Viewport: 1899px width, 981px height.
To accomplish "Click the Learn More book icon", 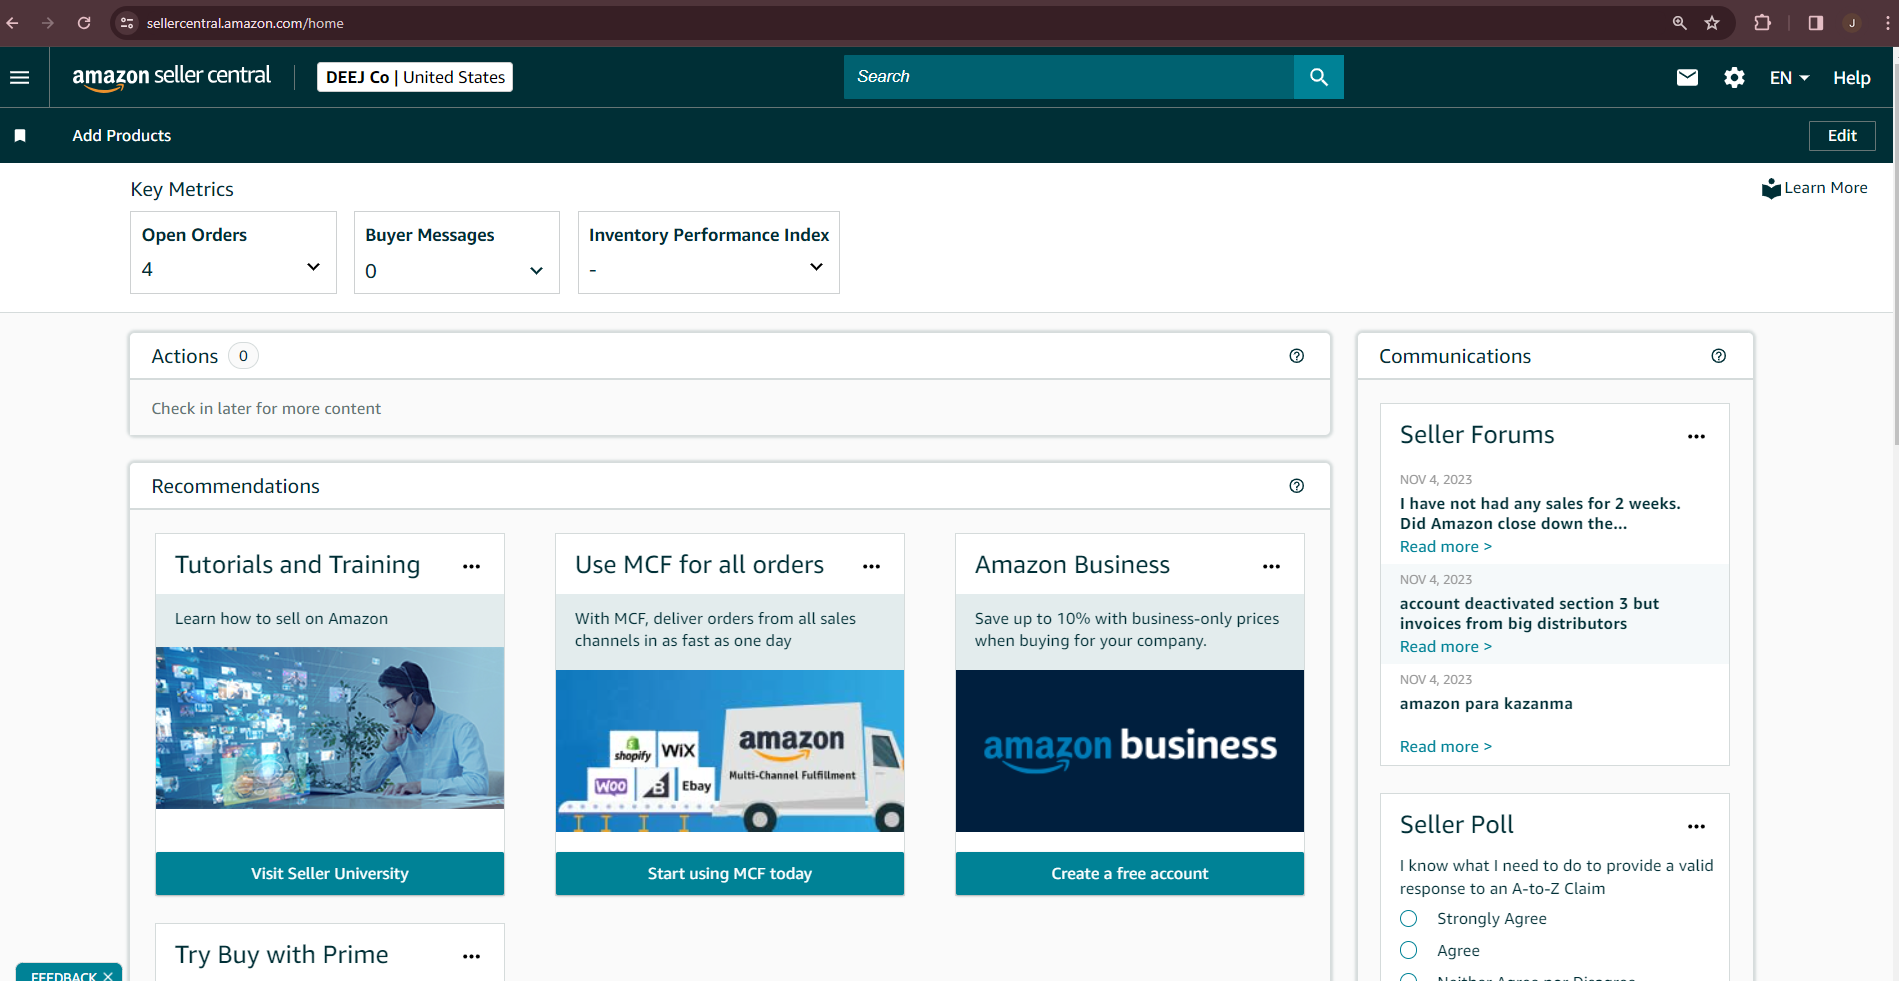I will 1771,188.
